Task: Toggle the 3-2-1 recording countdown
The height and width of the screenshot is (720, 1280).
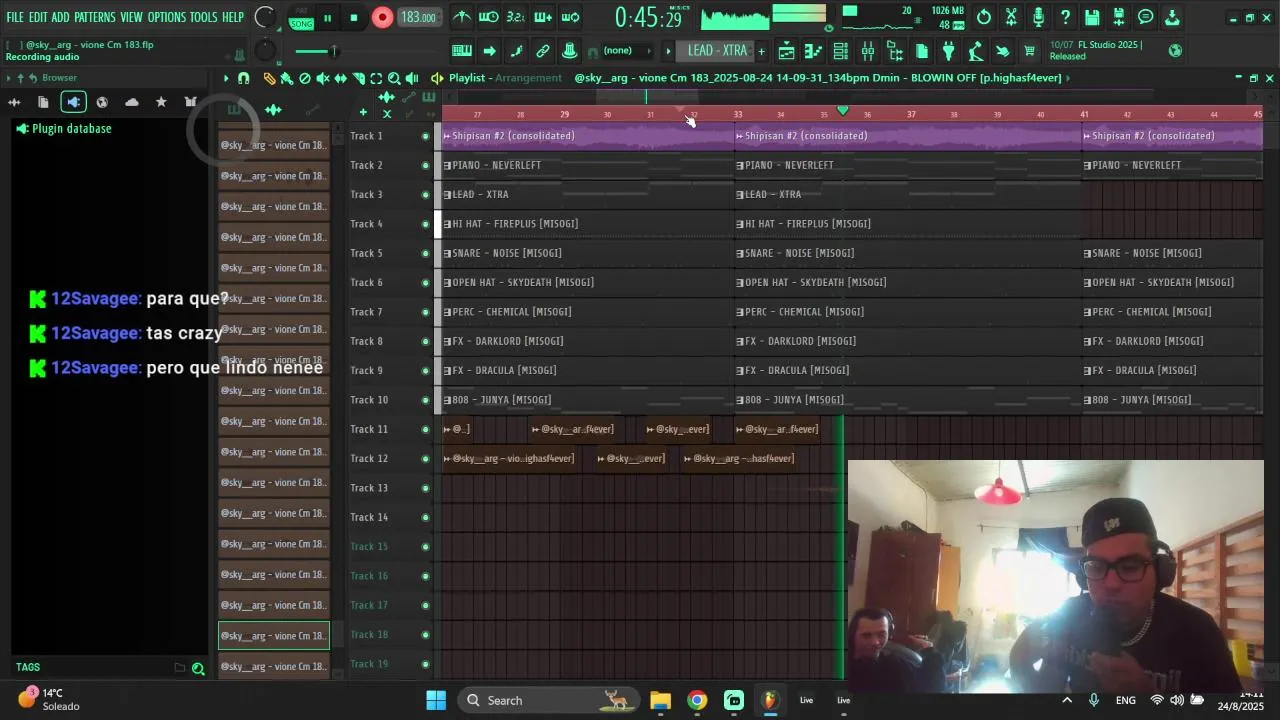Action: (516, 17)
